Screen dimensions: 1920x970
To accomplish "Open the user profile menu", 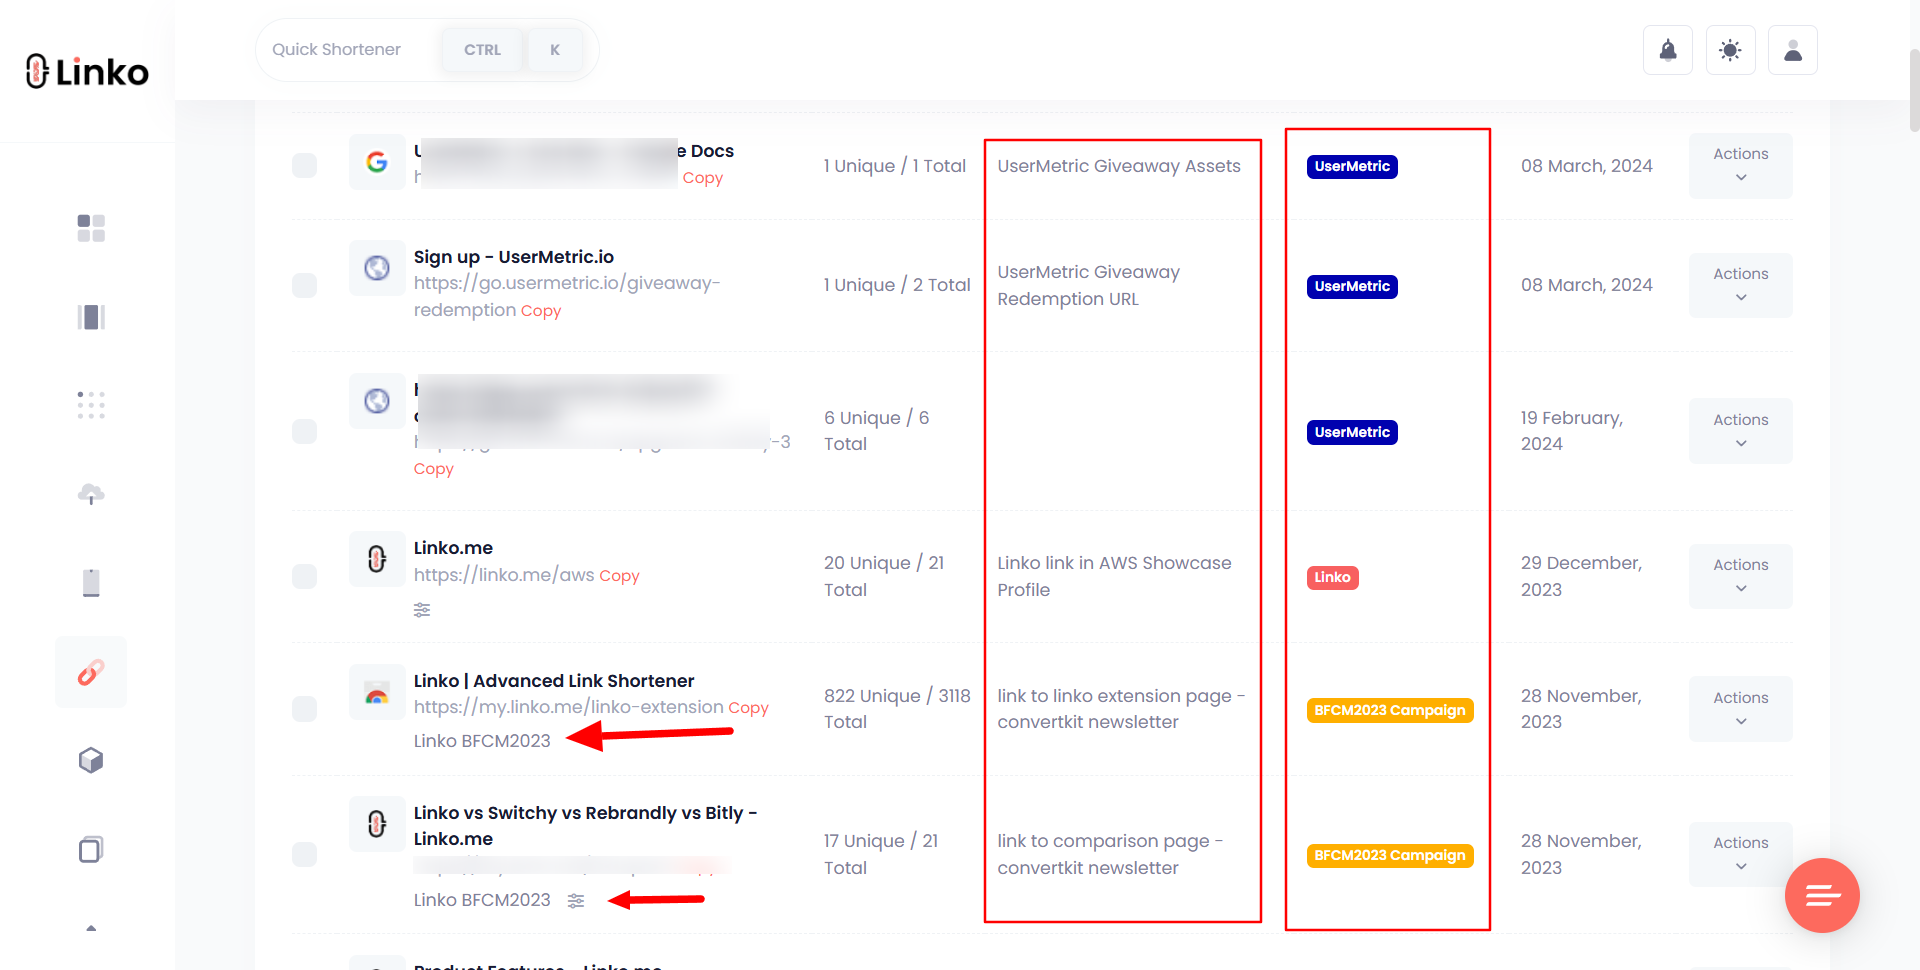I will pos(1793,50).
